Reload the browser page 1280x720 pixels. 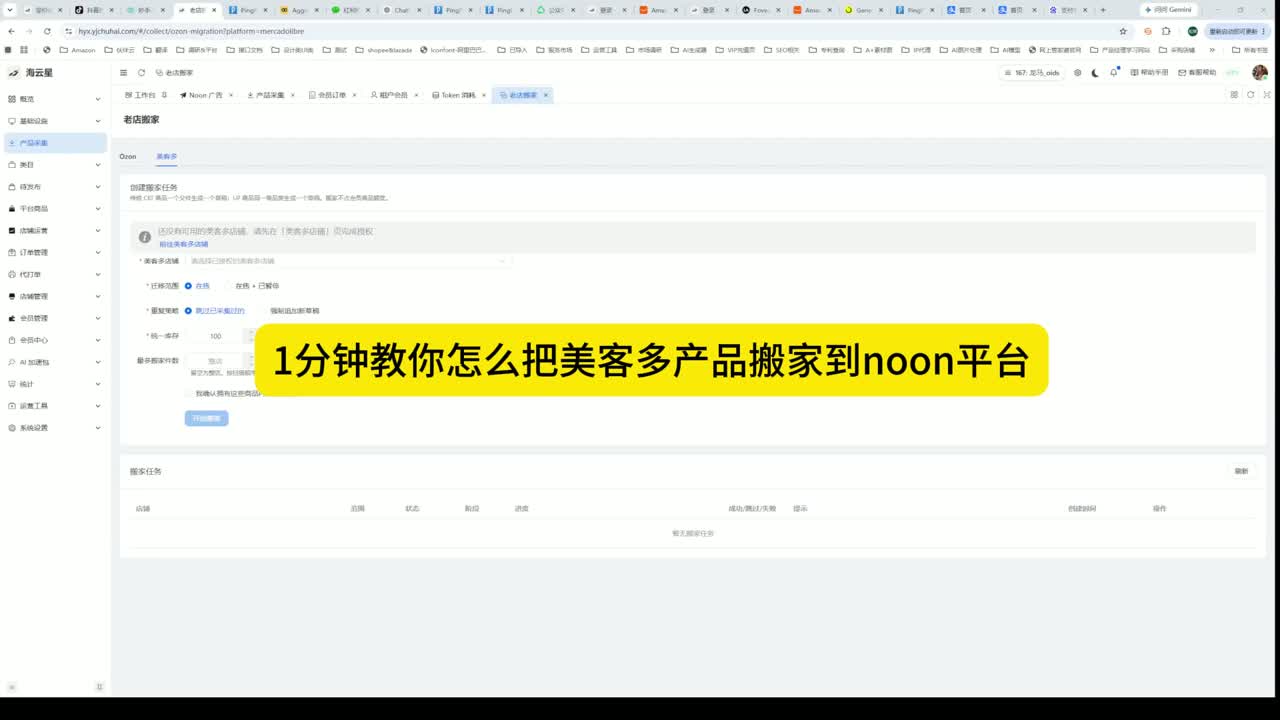point(47,31)
